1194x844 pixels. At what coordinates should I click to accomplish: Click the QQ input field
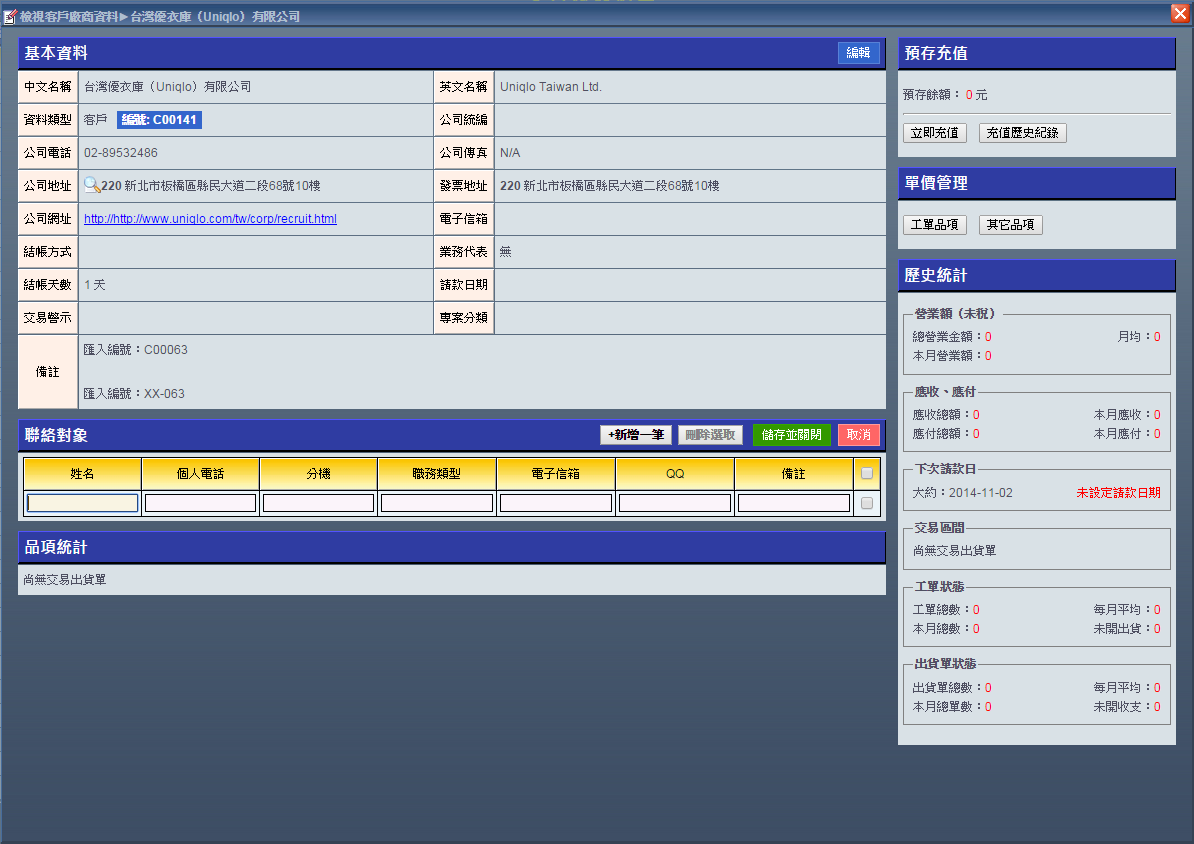pyautogui.click(x=675, y=503)
